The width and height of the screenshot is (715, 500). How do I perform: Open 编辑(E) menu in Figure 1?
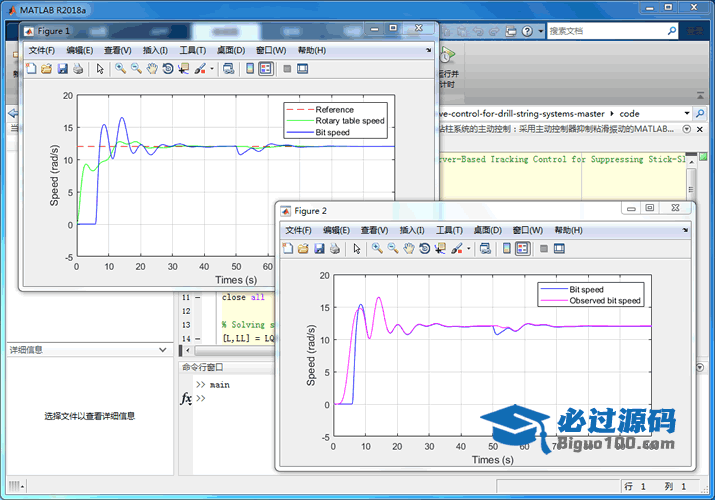pyautogui.click(x=80, y=50)
